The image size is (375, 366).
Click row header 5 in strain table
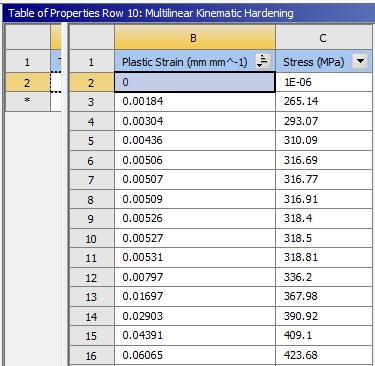pyautogui.click(x=92, y=140)
